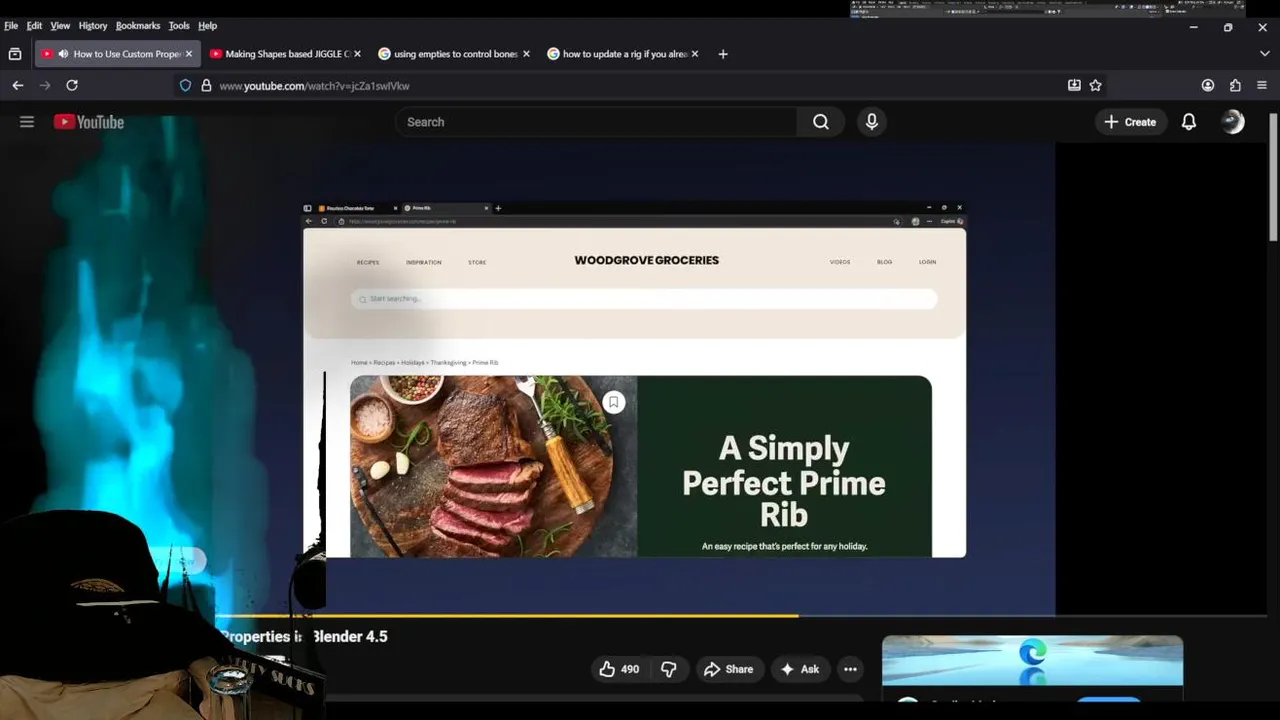Click the Ask button below video

(800, 669)
